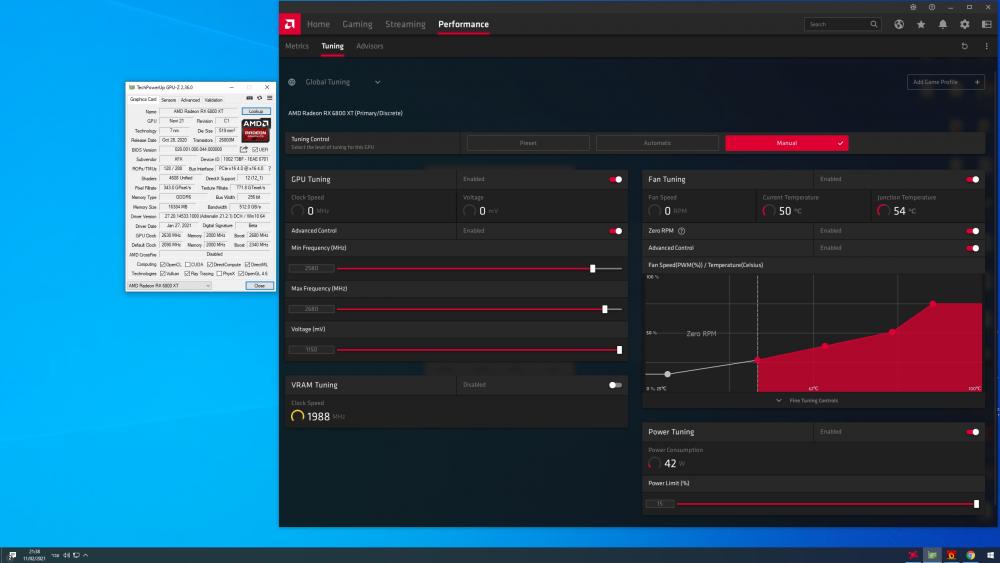This screenshot has width=1000, height=563.
Task: Switch to Validation tab in GPU-Z
Action: click(x=214, y=99)
